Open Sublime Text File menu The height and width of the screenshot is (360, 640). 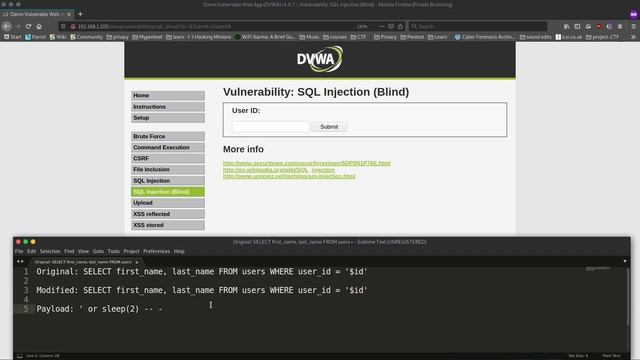coord(19,251)
